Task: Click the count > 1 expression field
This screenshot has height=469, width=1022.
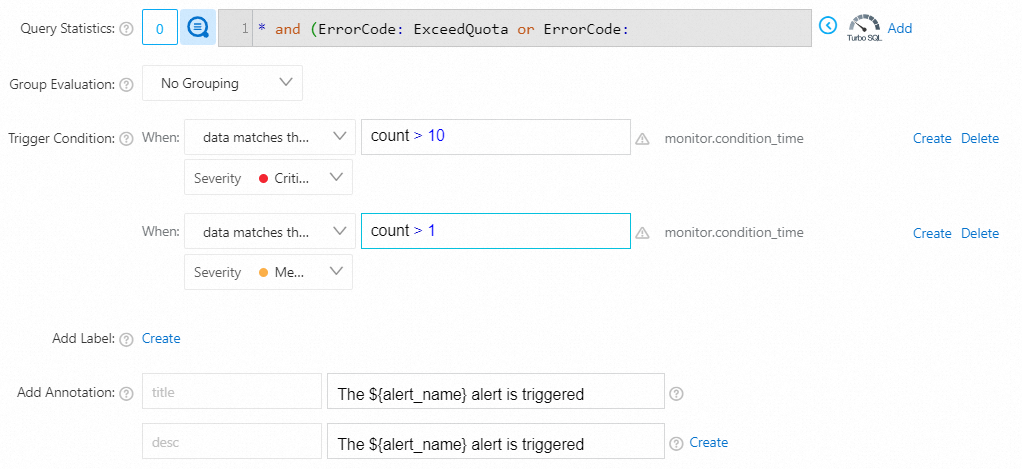Action: click(x=495, y=231)
